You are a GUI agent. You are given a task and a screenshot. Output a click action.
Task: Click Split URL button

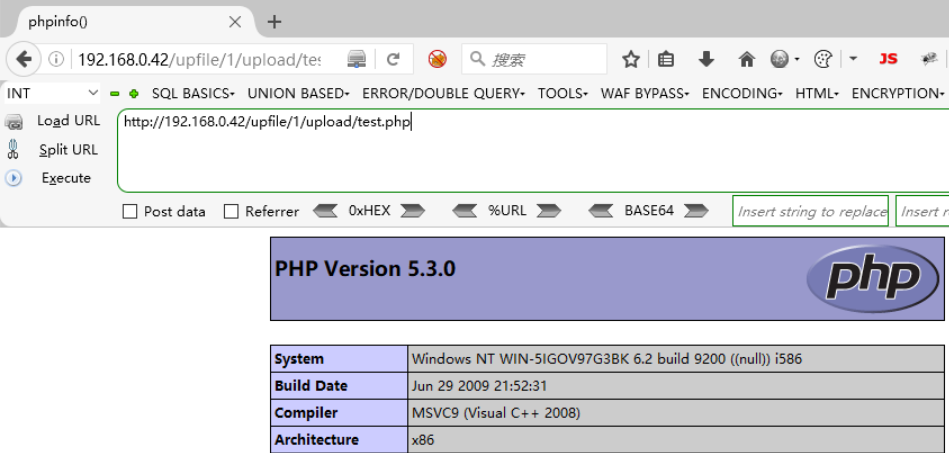pyautogui.click(x=68, y=150)
